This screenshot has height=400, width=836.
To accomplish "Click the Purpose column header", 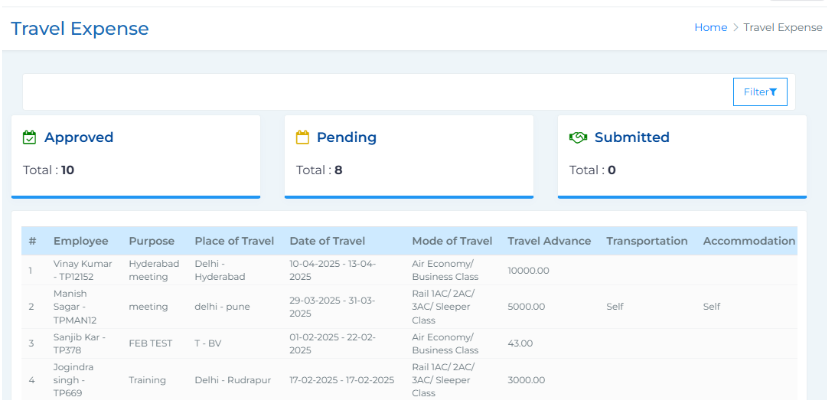I will (151, 241).
